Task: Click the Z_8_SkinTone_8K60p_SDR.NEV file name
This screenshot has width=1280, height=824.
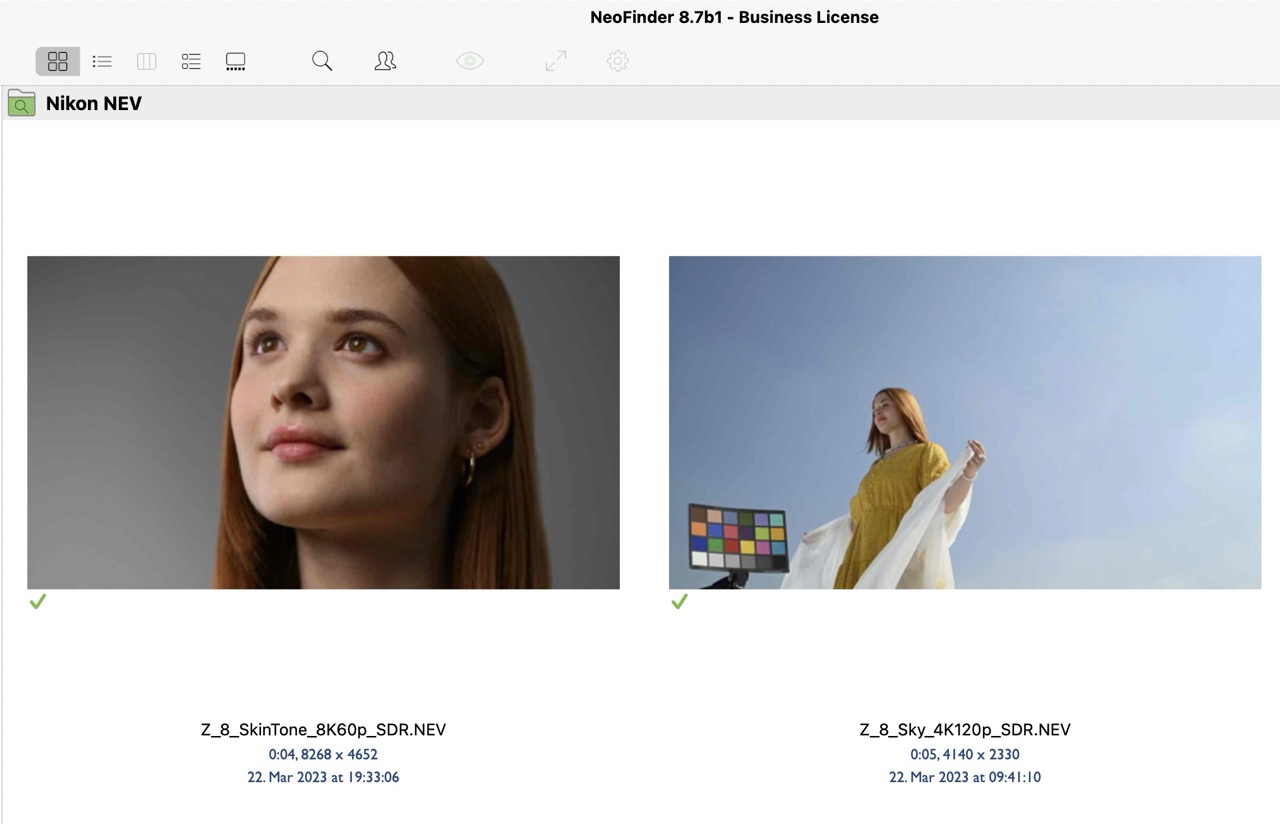Action: [x=323, y=730]
